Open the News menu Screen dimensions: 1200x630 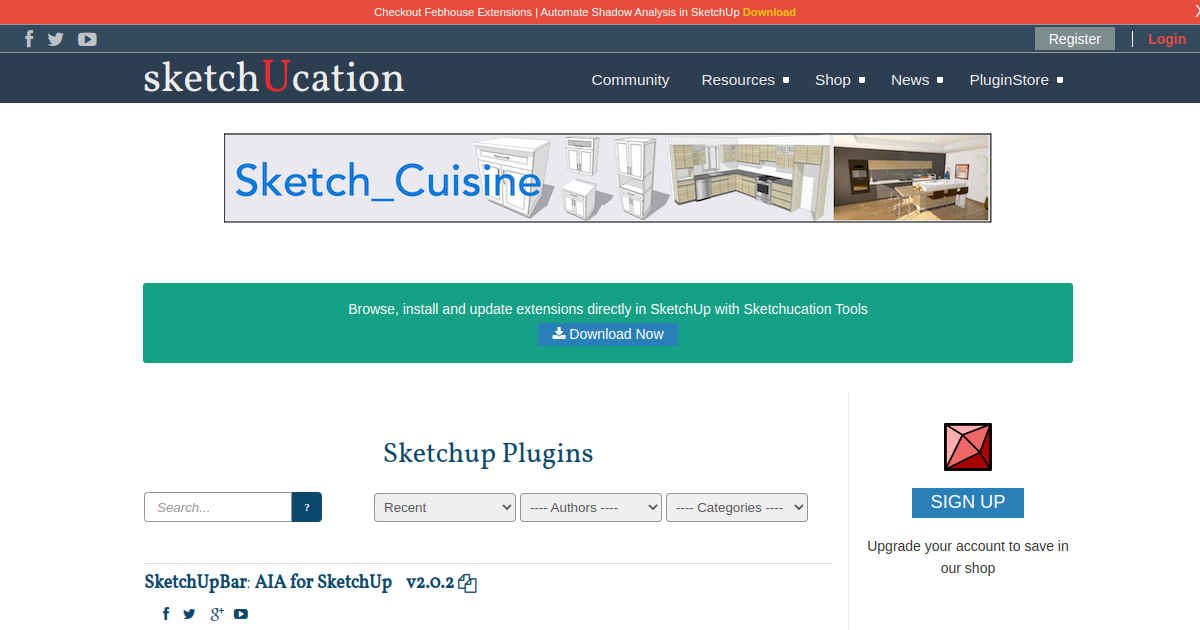pos(917,80)
